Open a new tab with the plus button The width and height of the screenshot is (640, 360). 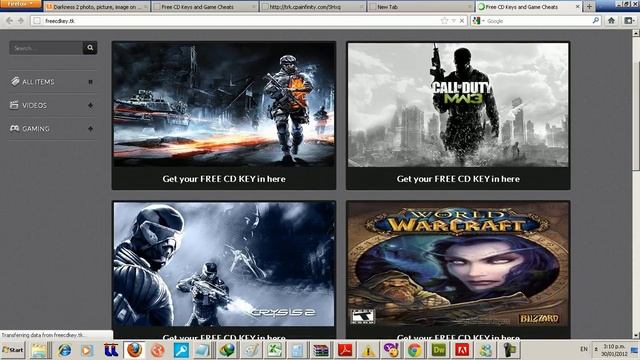click(589, 7)
